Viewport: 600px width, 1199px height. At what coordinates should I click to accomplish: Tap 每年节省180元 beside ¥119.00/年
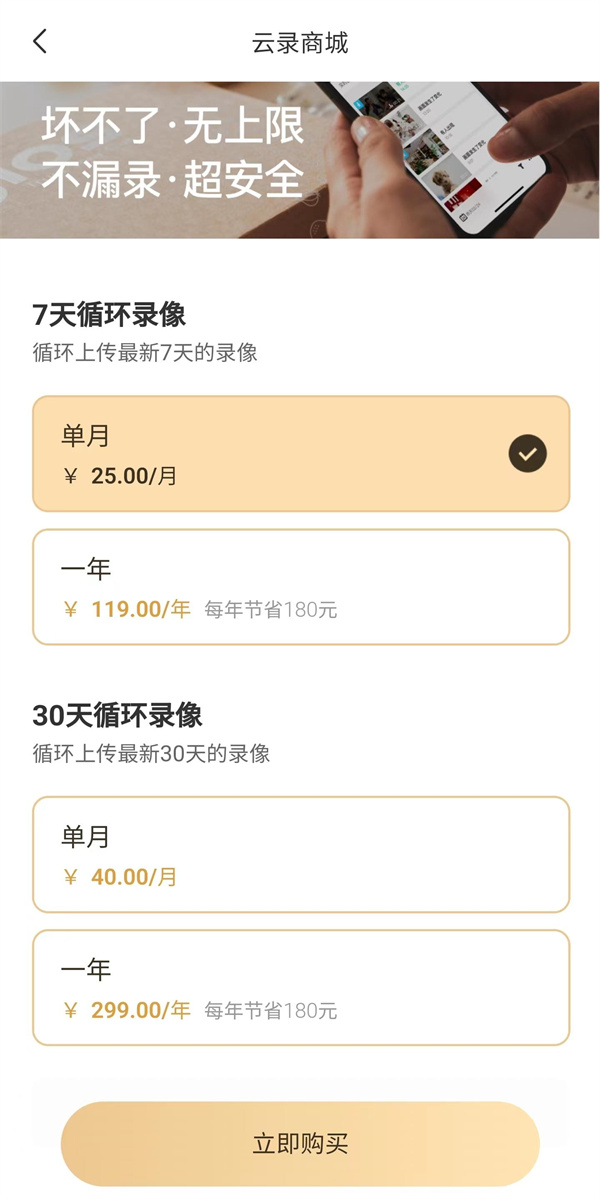pyautogui.click(x=271, y=611)
